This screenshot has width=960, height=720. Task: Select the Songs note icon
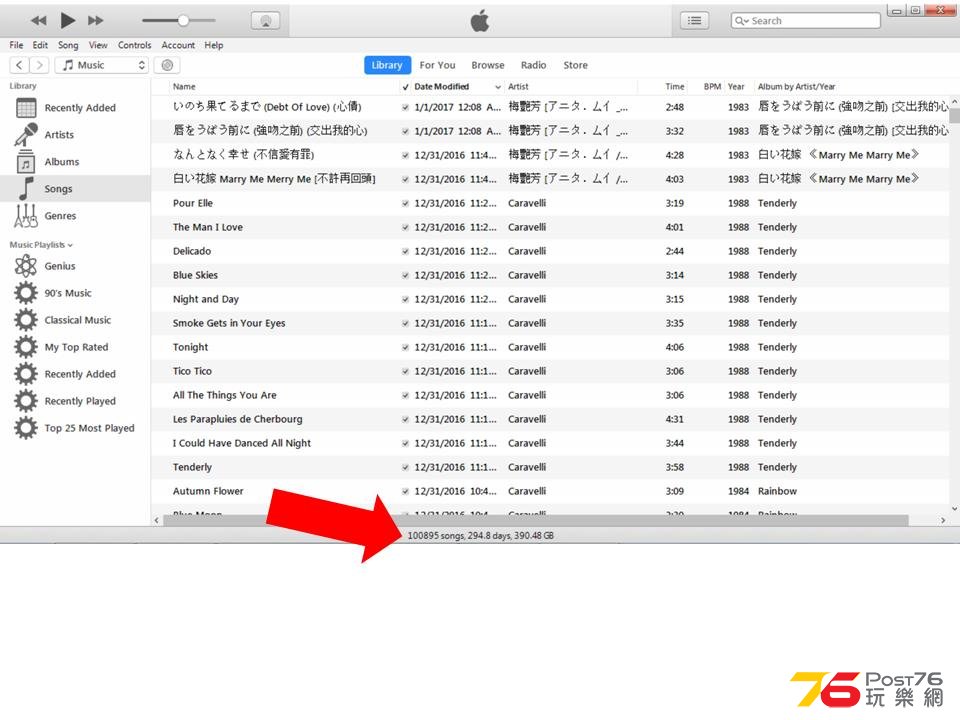(26, 189)
